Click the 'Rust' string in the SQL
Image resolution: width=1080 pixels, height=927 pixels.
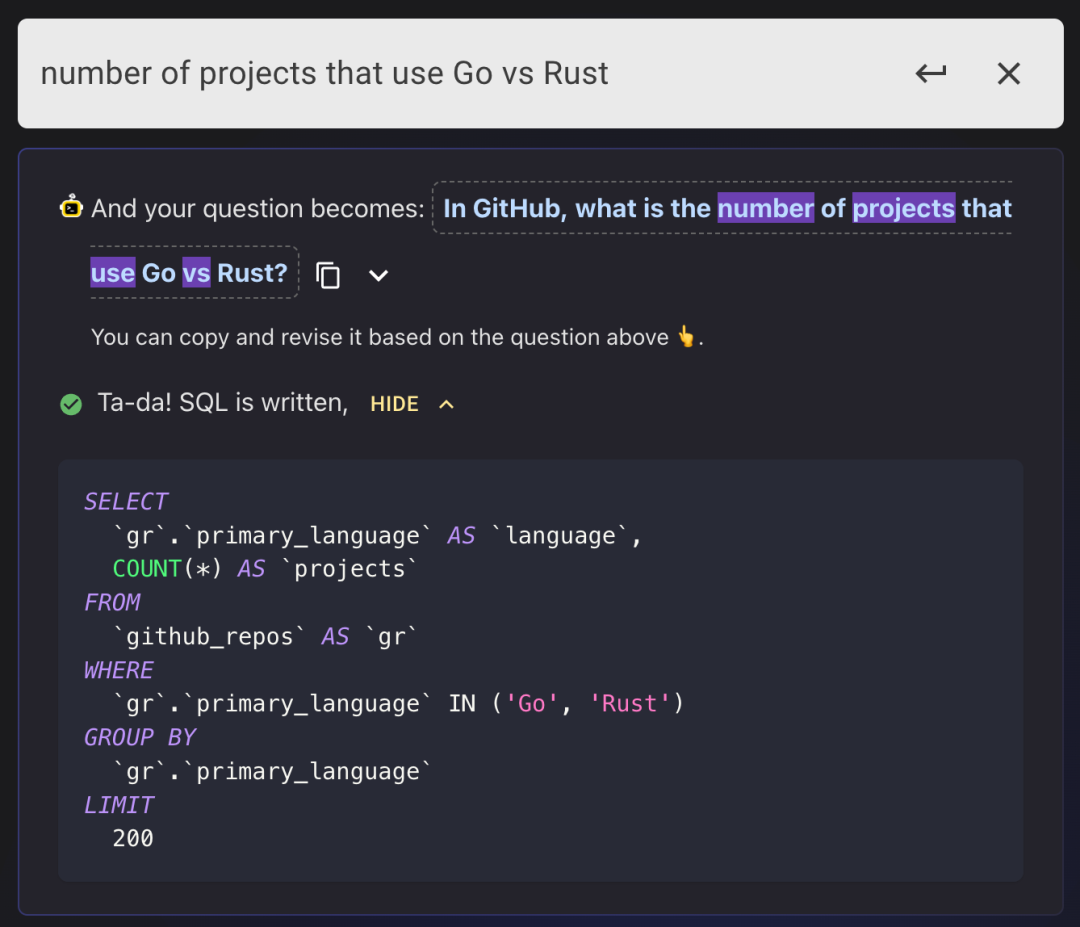pyautogui.click(x=629, y=704)
